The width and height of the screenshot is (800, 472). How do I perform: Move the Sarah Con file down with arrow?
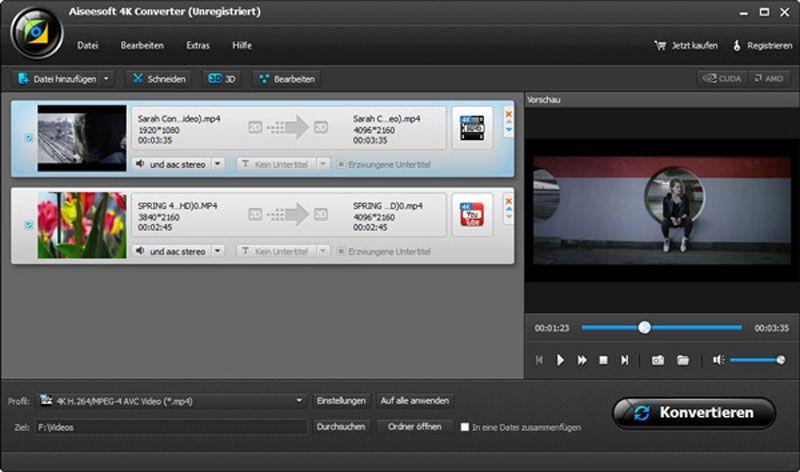[508, 131]
